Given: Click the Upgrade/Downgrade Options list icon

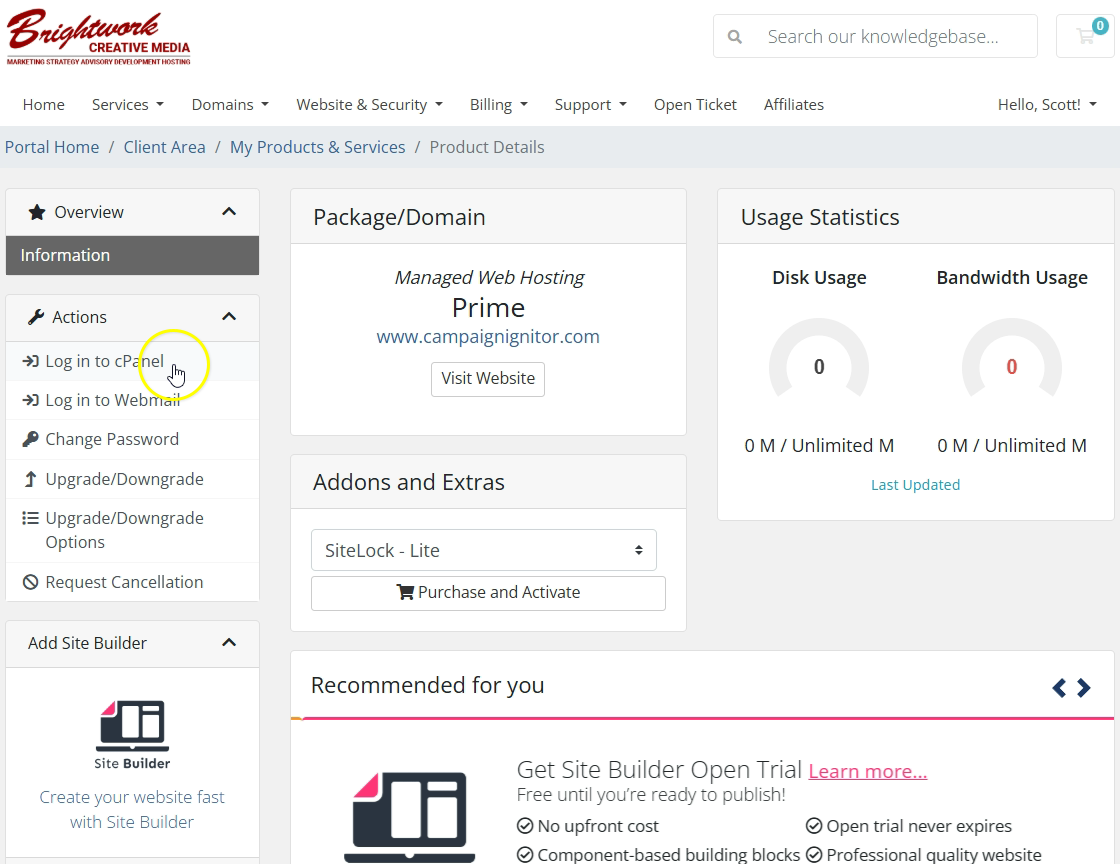Looking at the screenshot, I should [x=30, y=518].
